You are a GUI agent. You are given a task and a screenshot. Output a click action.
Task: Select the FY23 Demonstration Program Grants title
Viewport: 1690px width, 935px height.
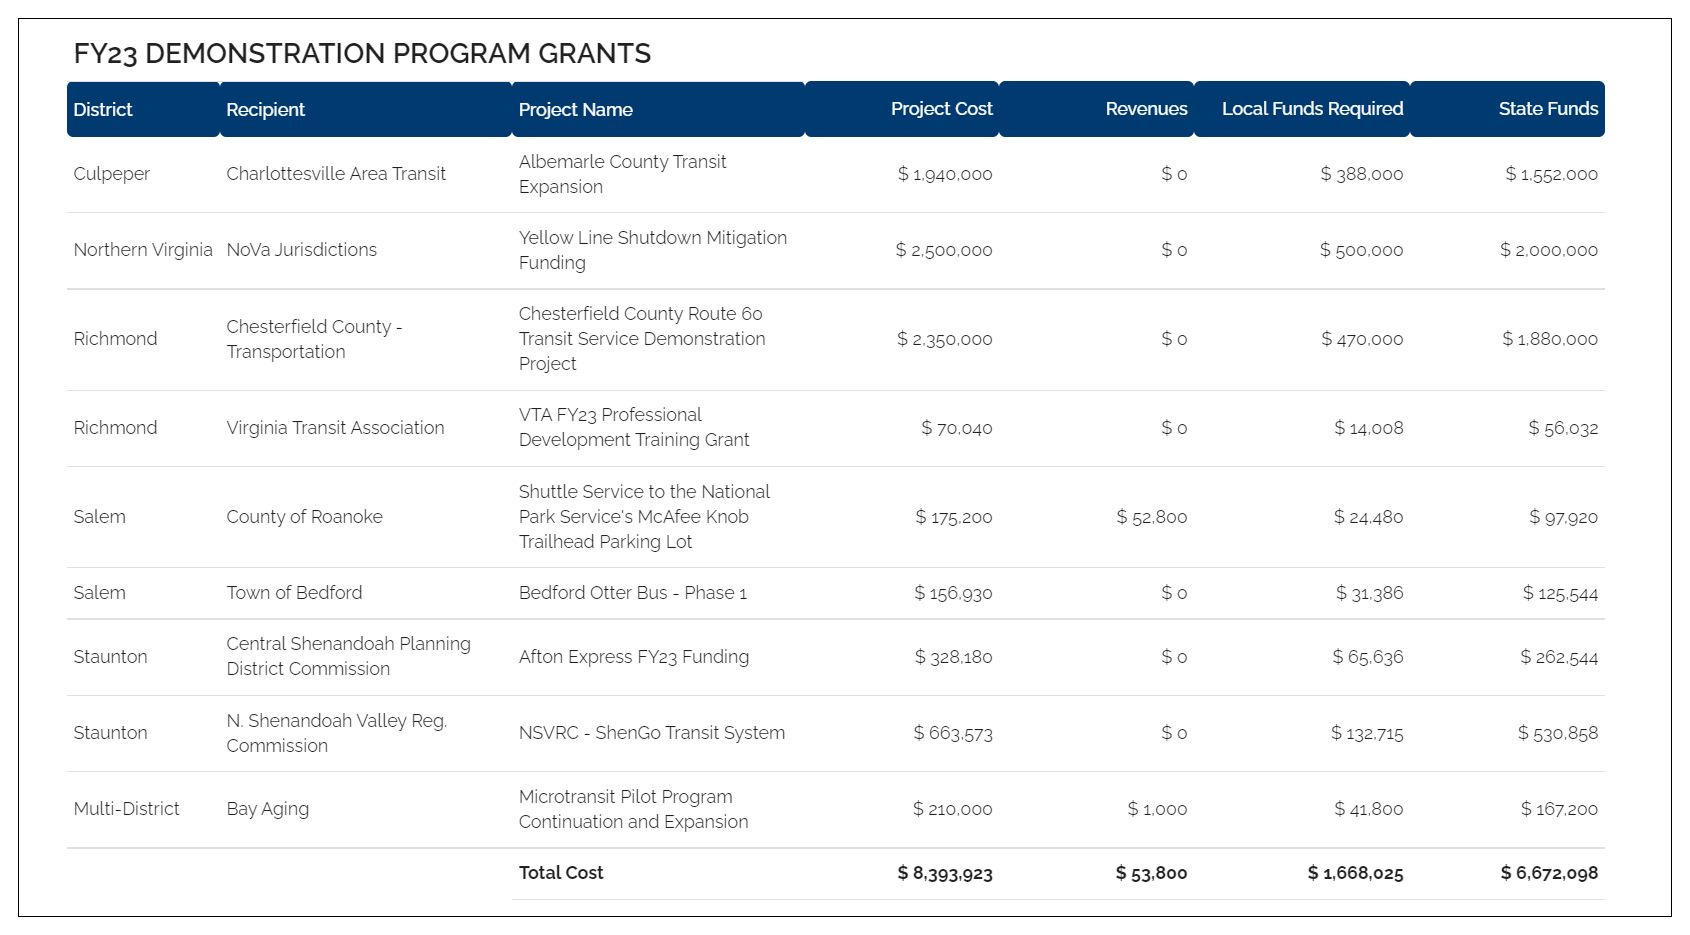(362, 53)
